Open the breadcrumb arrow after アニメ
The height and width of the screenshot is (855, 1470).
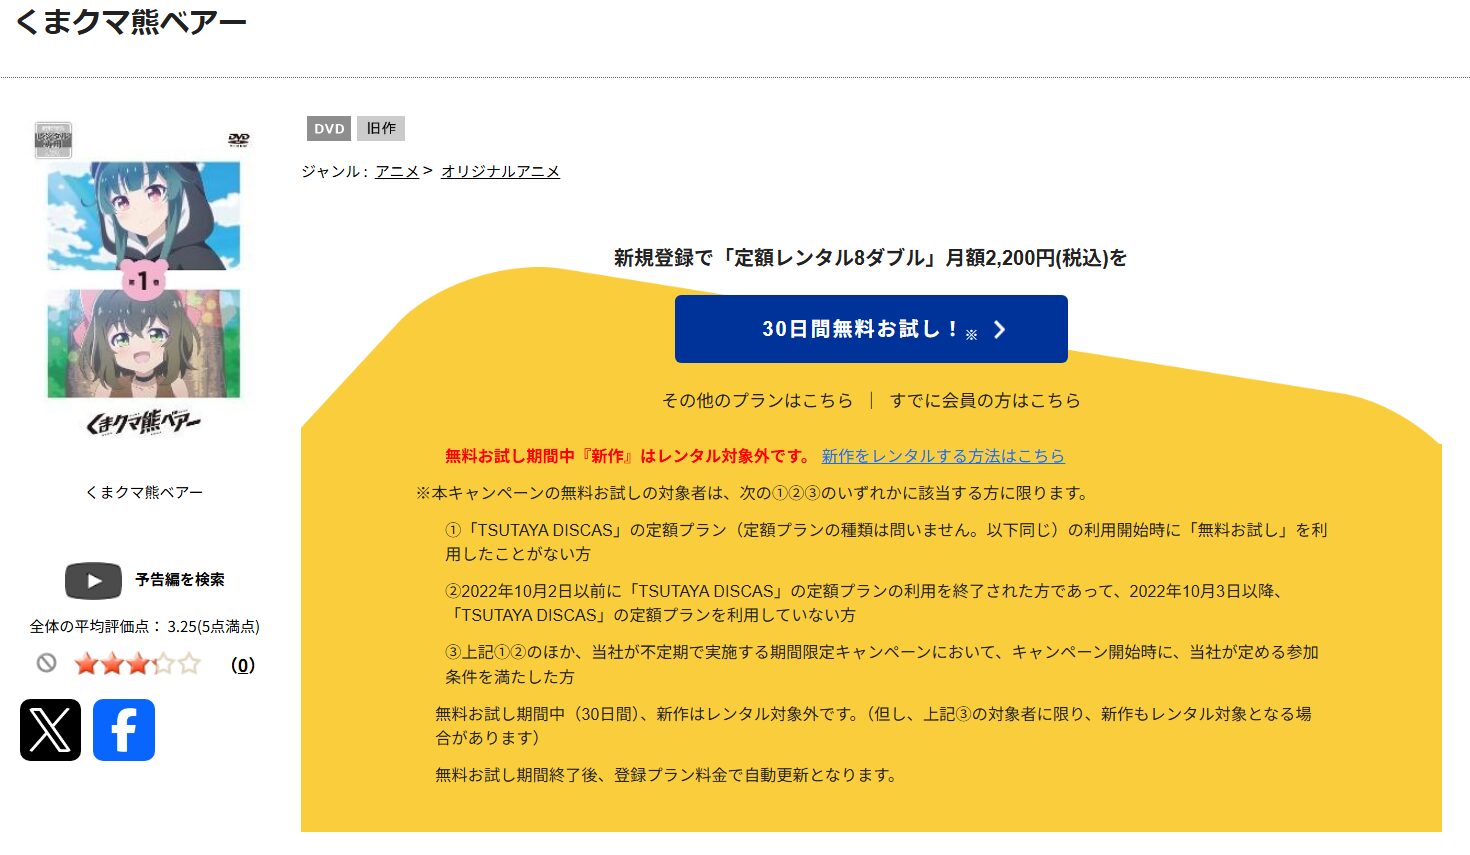click(x=428, y=171)
